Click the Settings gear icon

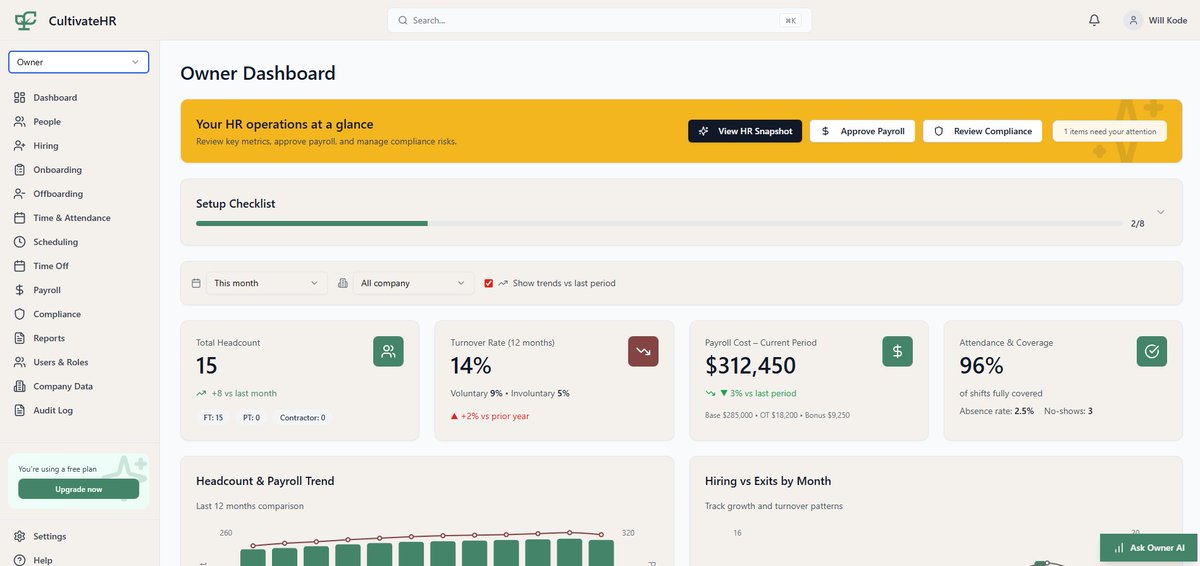[20, 536]
